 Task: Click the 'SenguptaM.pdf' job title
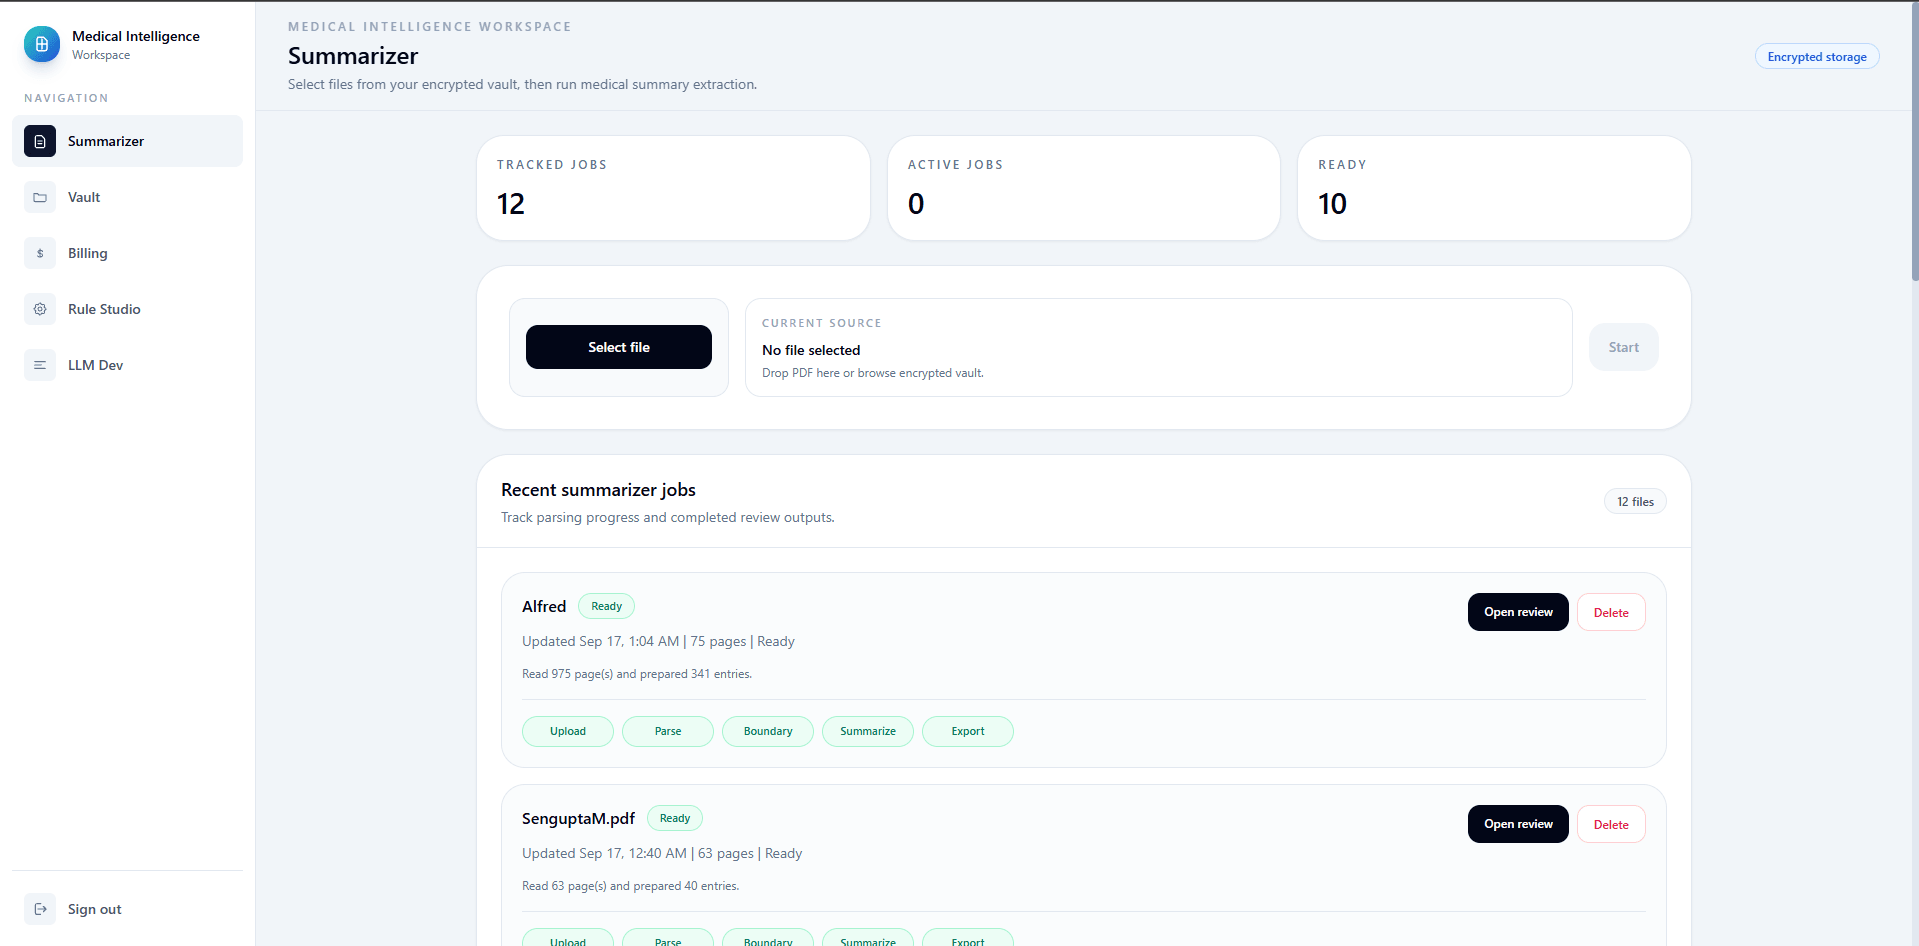[x=578, y=818]
